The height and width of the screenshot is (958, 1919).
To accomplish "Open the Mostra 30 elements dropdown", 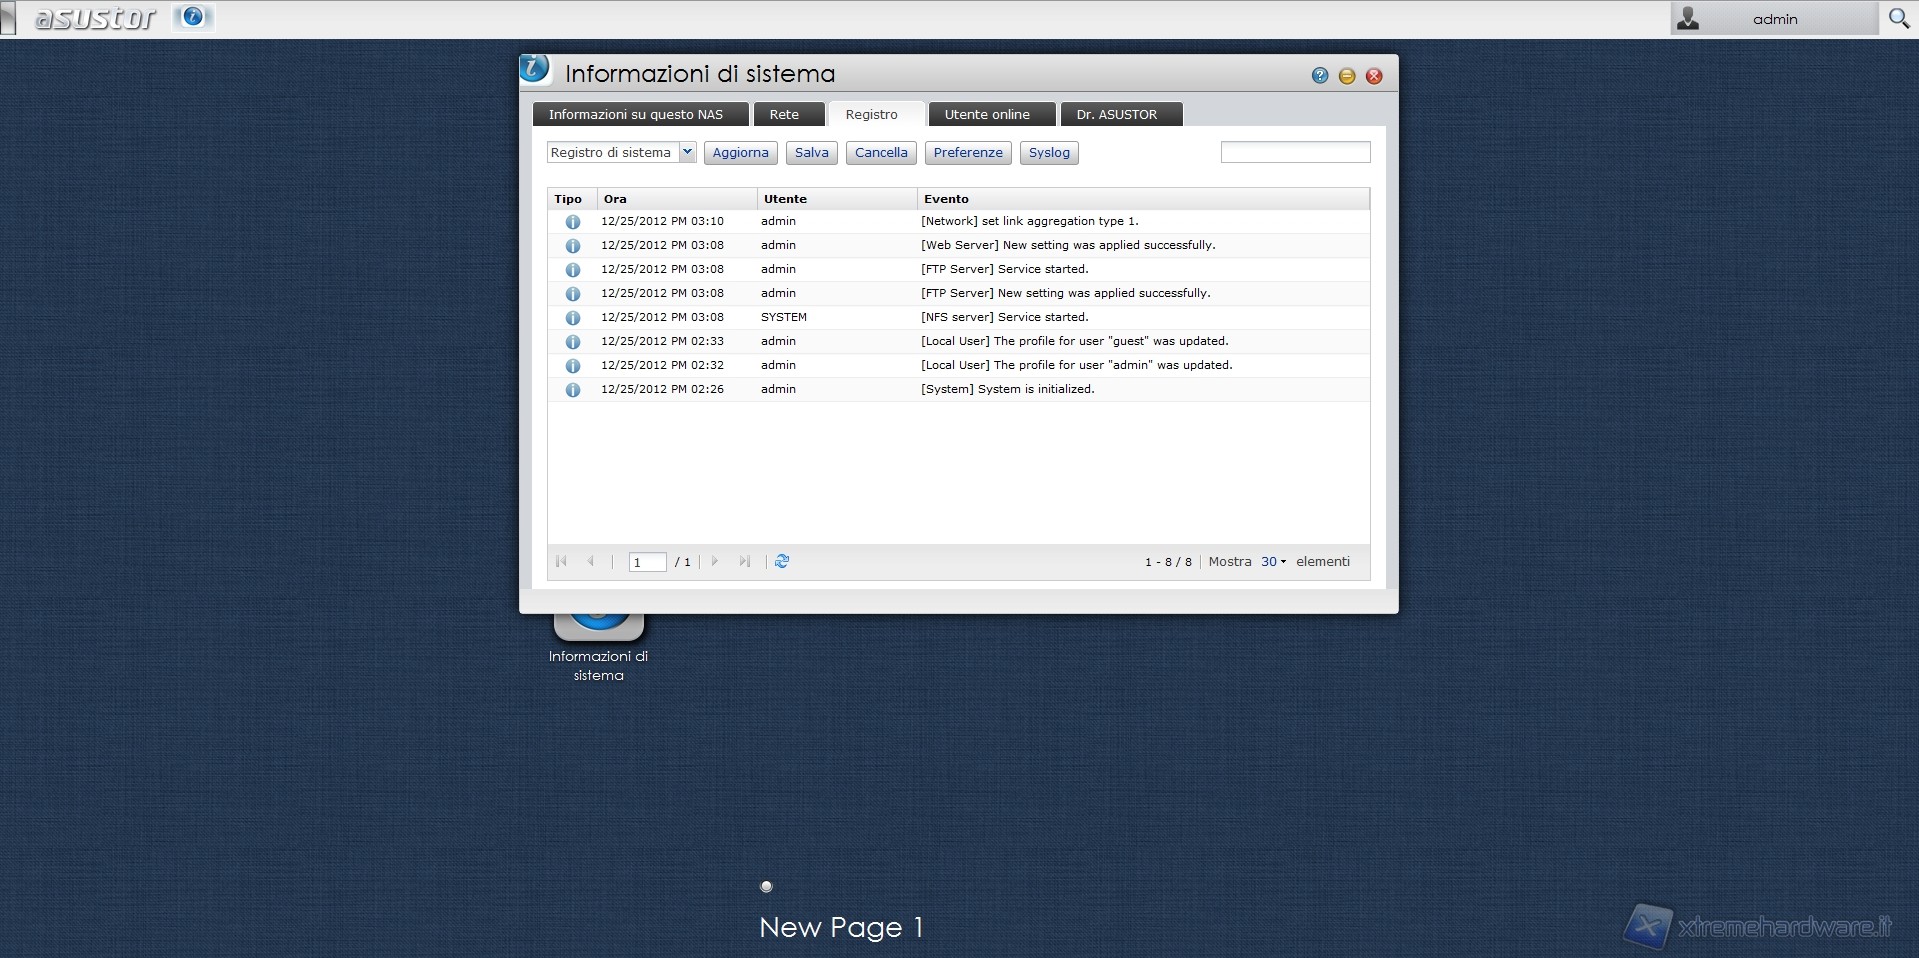I will pyautogui.click(x=1273, y=562).
